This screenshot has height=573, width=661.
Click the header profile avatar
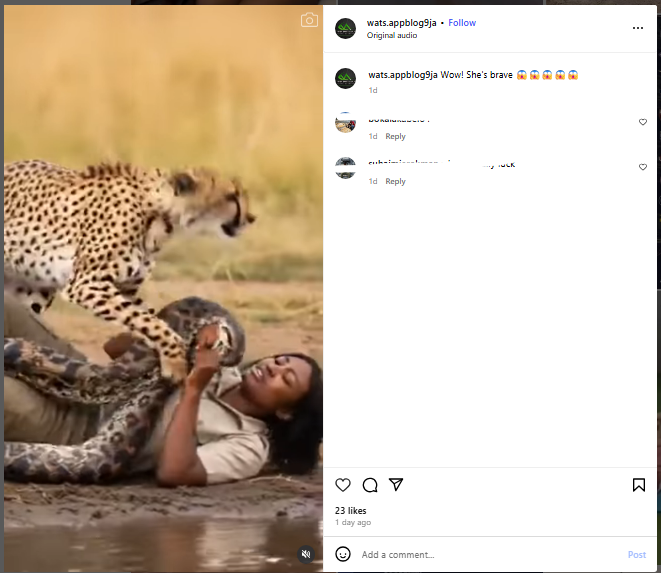pos(345,28)
